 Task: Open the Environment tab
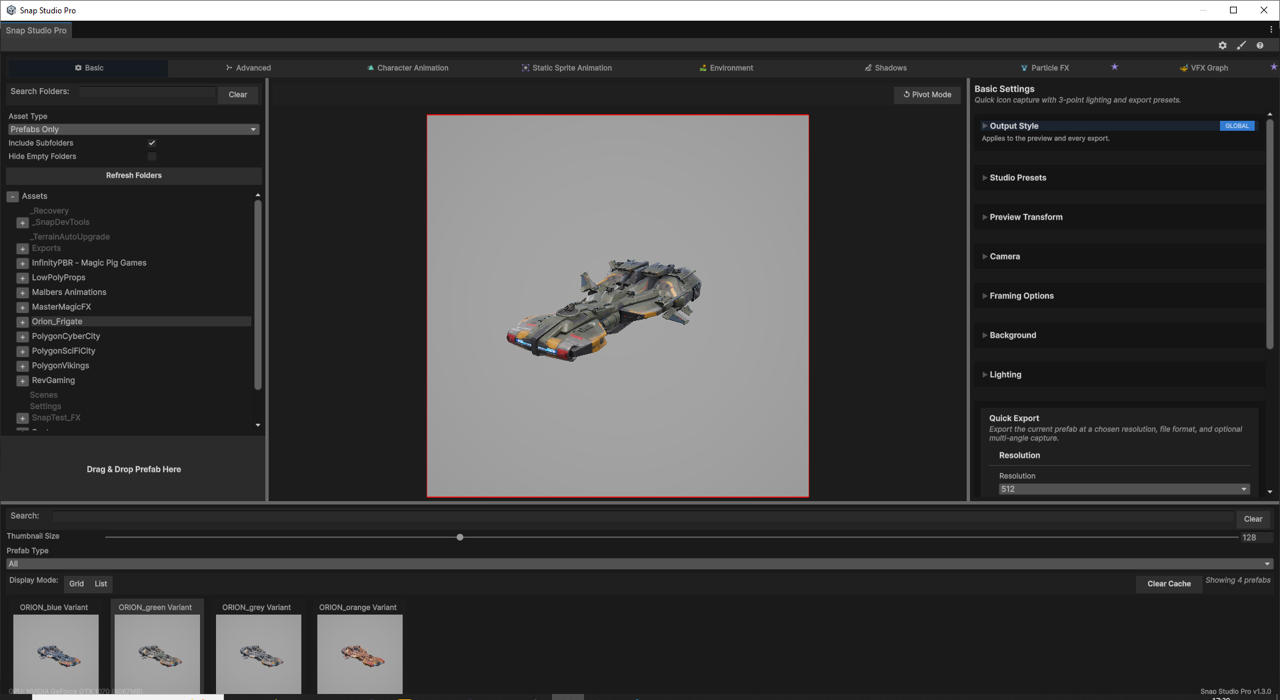pyautogui.click(x=726, y=68)
